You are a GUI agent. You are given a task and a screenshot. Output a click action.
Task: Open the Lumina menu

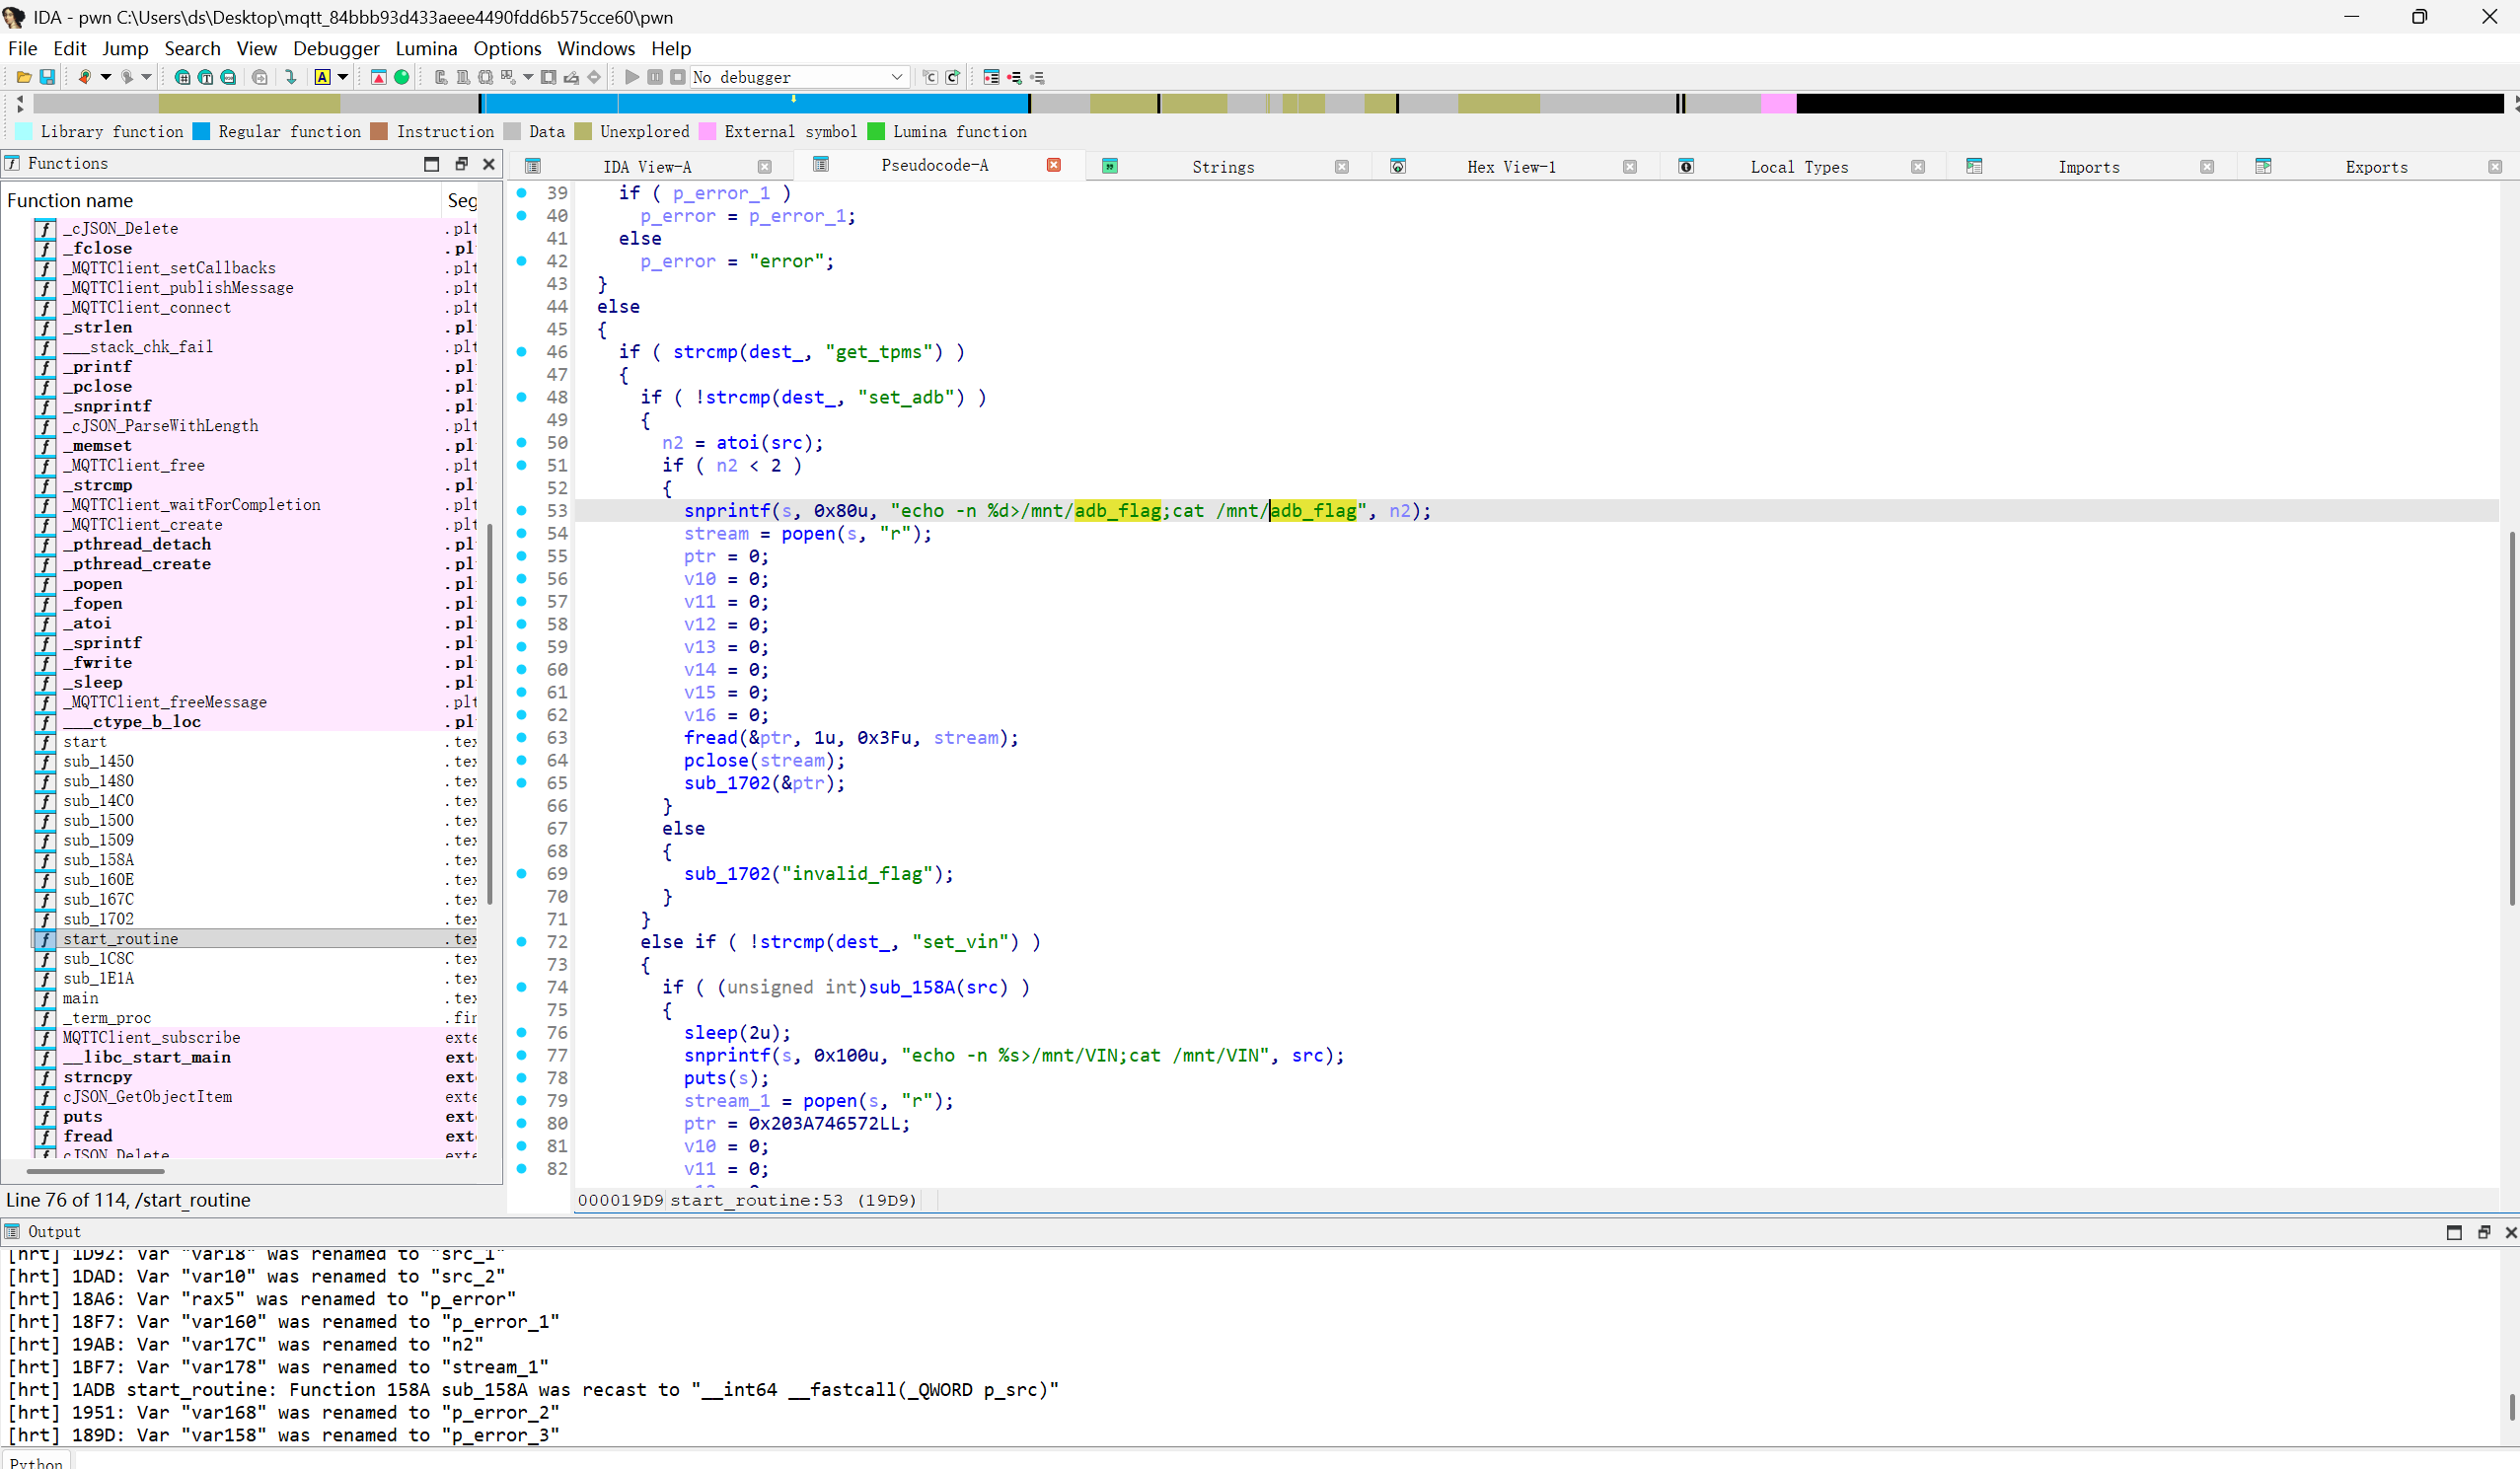pyautogui.click(x=426, y=48)
